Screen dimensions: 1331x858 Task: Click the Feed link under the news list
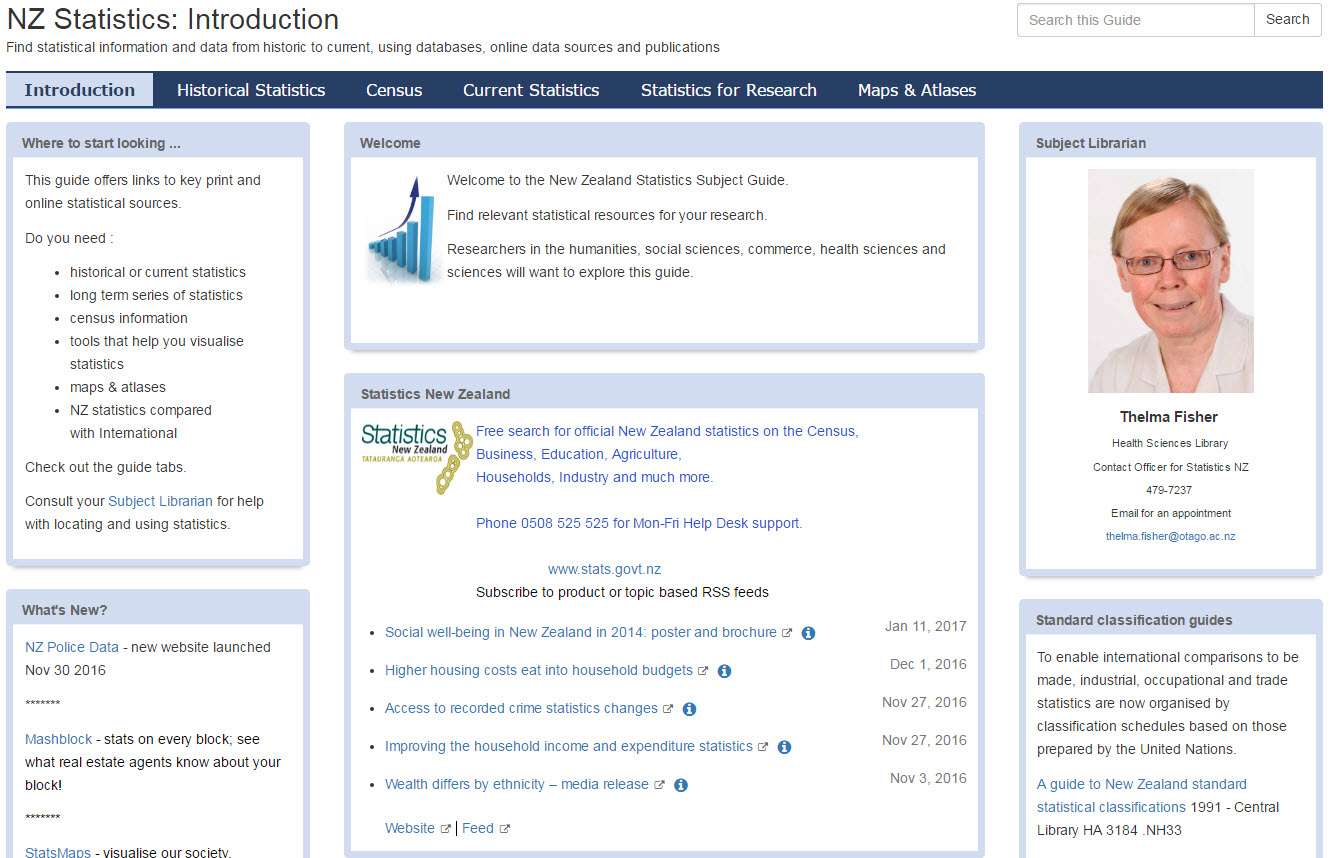(478, 828)
